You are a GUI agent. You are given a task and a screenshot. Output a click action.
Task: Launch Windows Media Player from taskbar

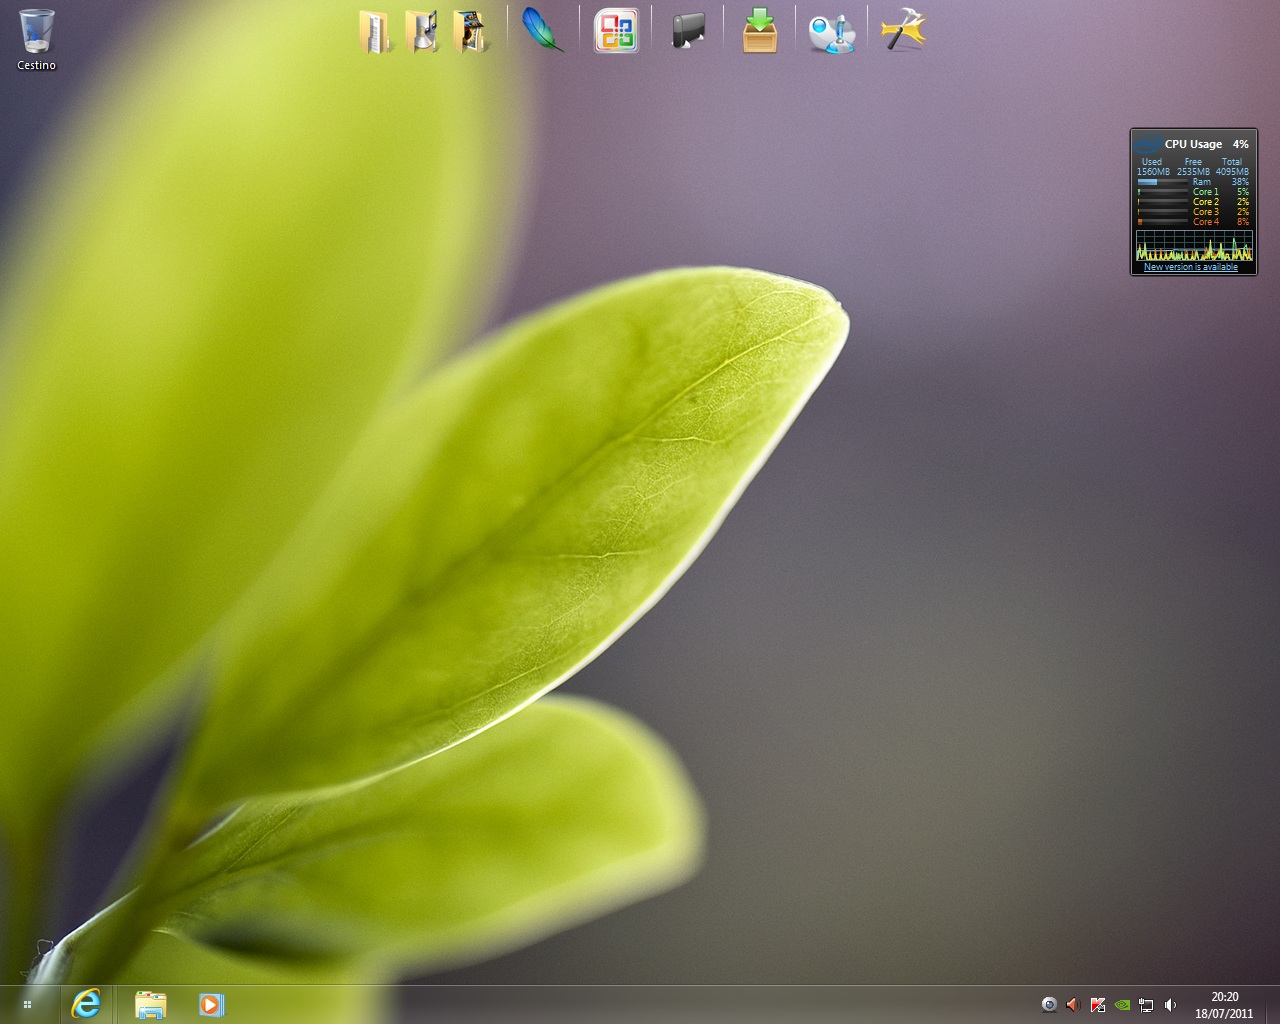(211, 1004)
